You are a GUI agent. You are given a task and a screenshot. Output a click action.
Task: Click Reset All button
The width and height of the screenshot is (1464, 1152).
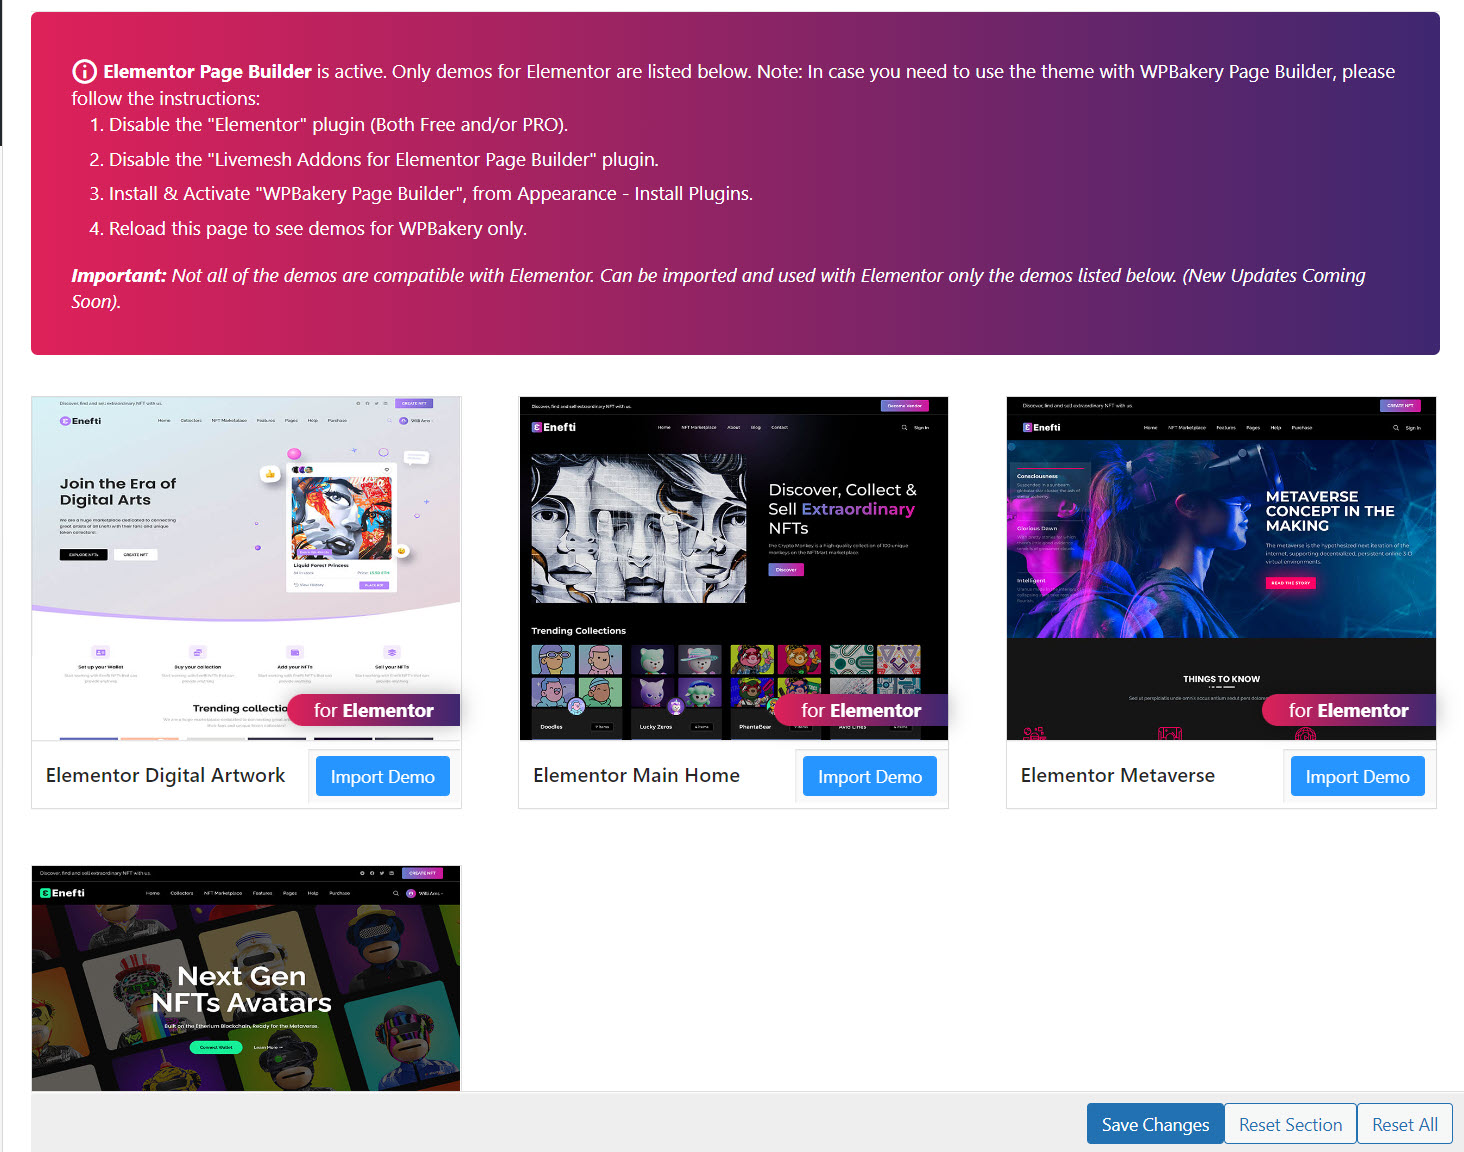point(1405,1124)
